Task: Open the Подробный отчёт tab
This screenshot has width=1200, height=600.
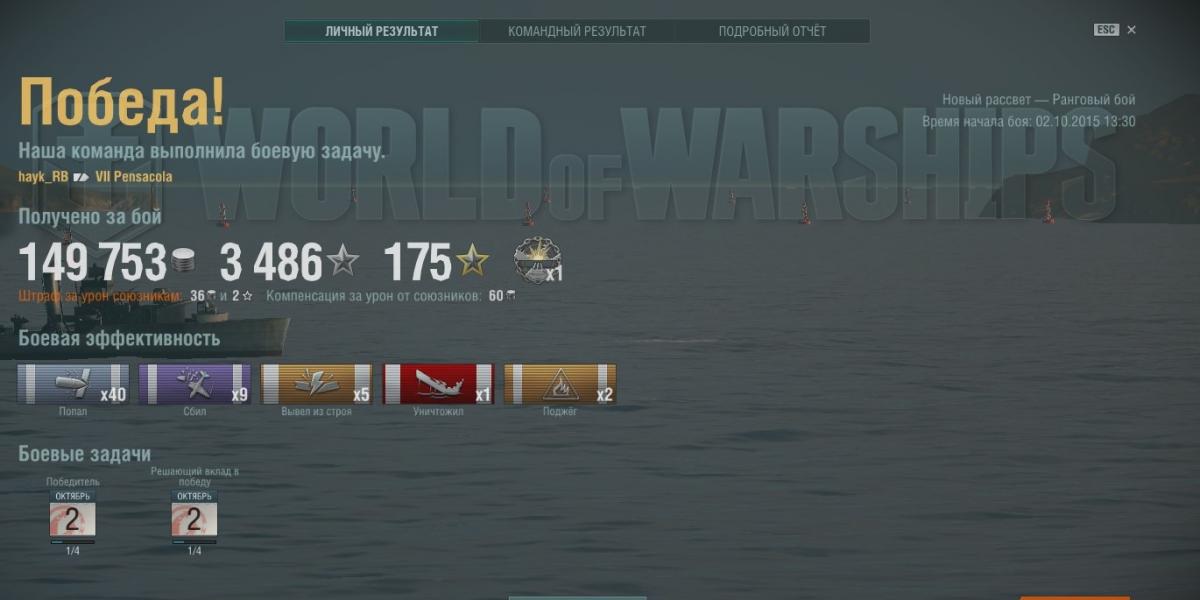Action: (772, 31)
